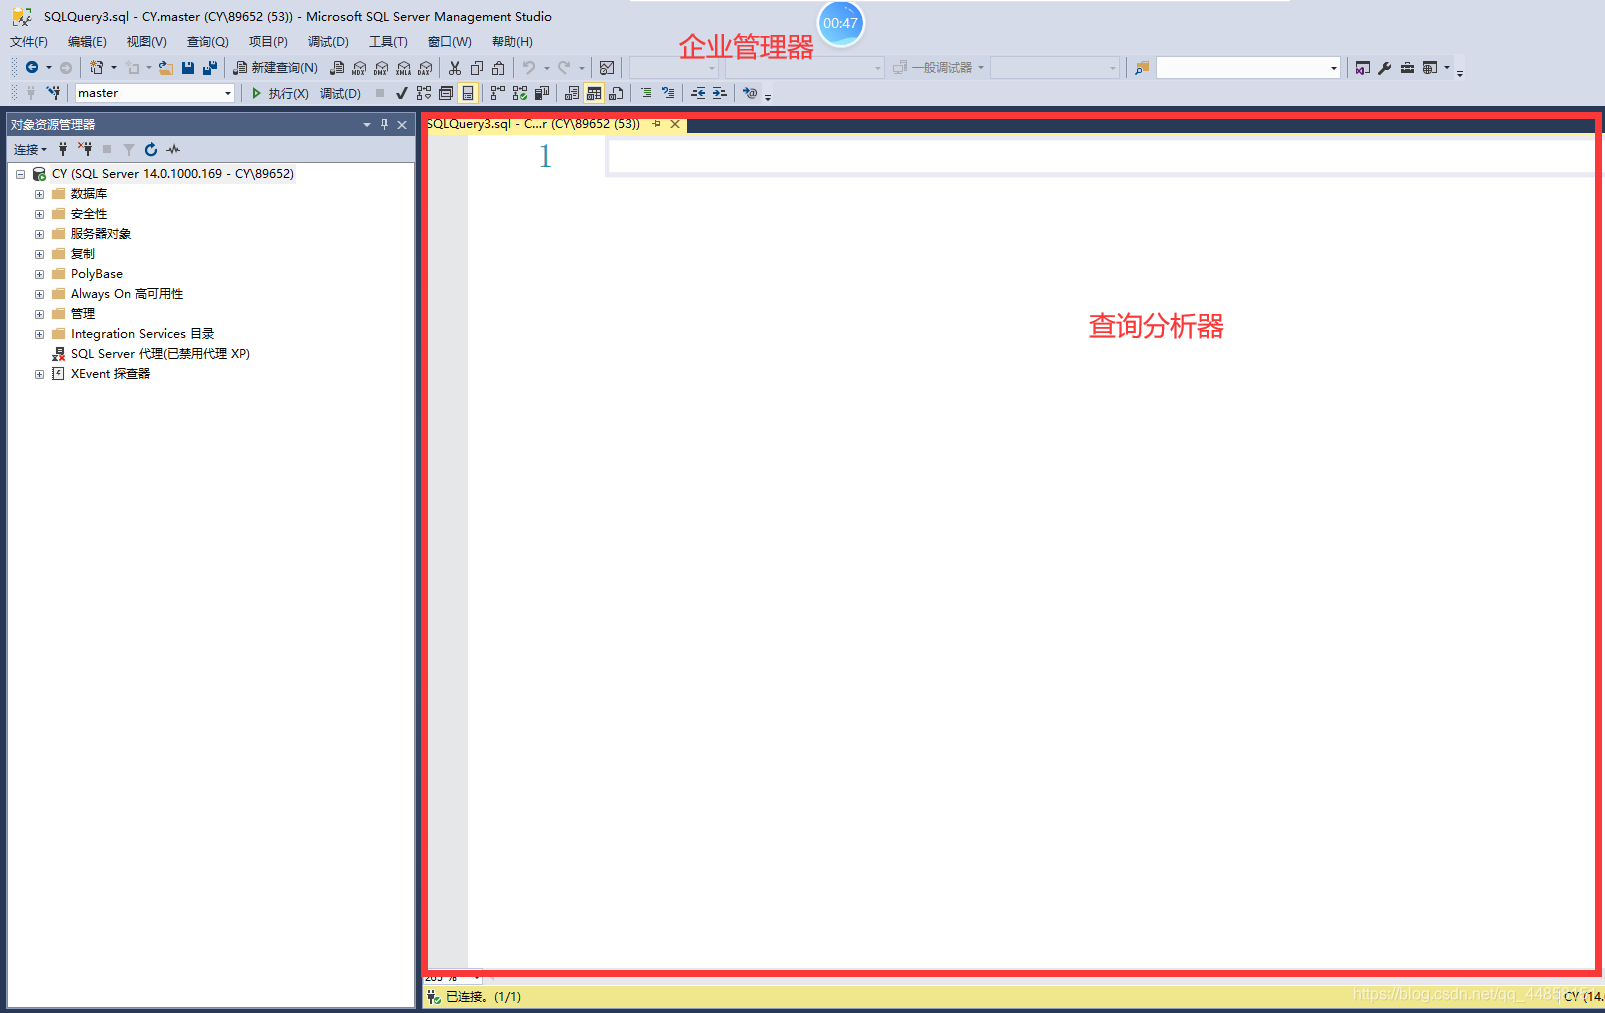1605x1013 pixels.
Task: Expand the PolyBase folder
Action: pyautogui.click(x=39, y=274)
